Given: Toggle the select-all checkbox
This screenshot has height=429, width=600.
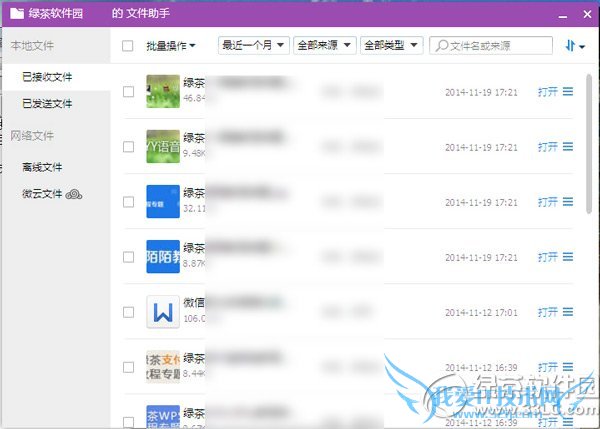Looking at the screenshot, I should [127, 46].
